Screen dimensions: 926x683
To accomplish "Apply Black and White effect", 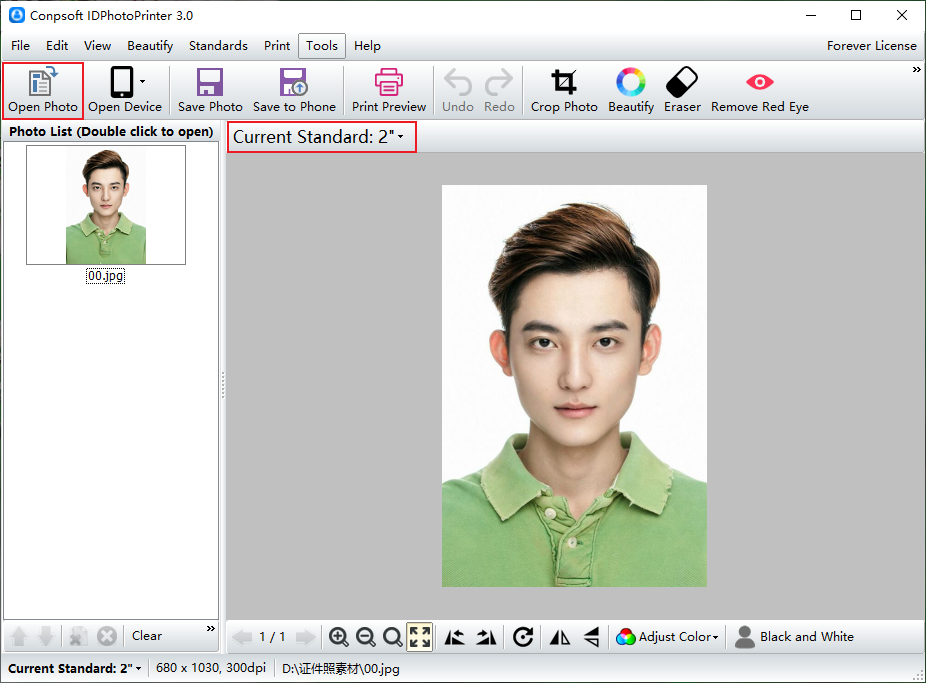I will (794, 637).
